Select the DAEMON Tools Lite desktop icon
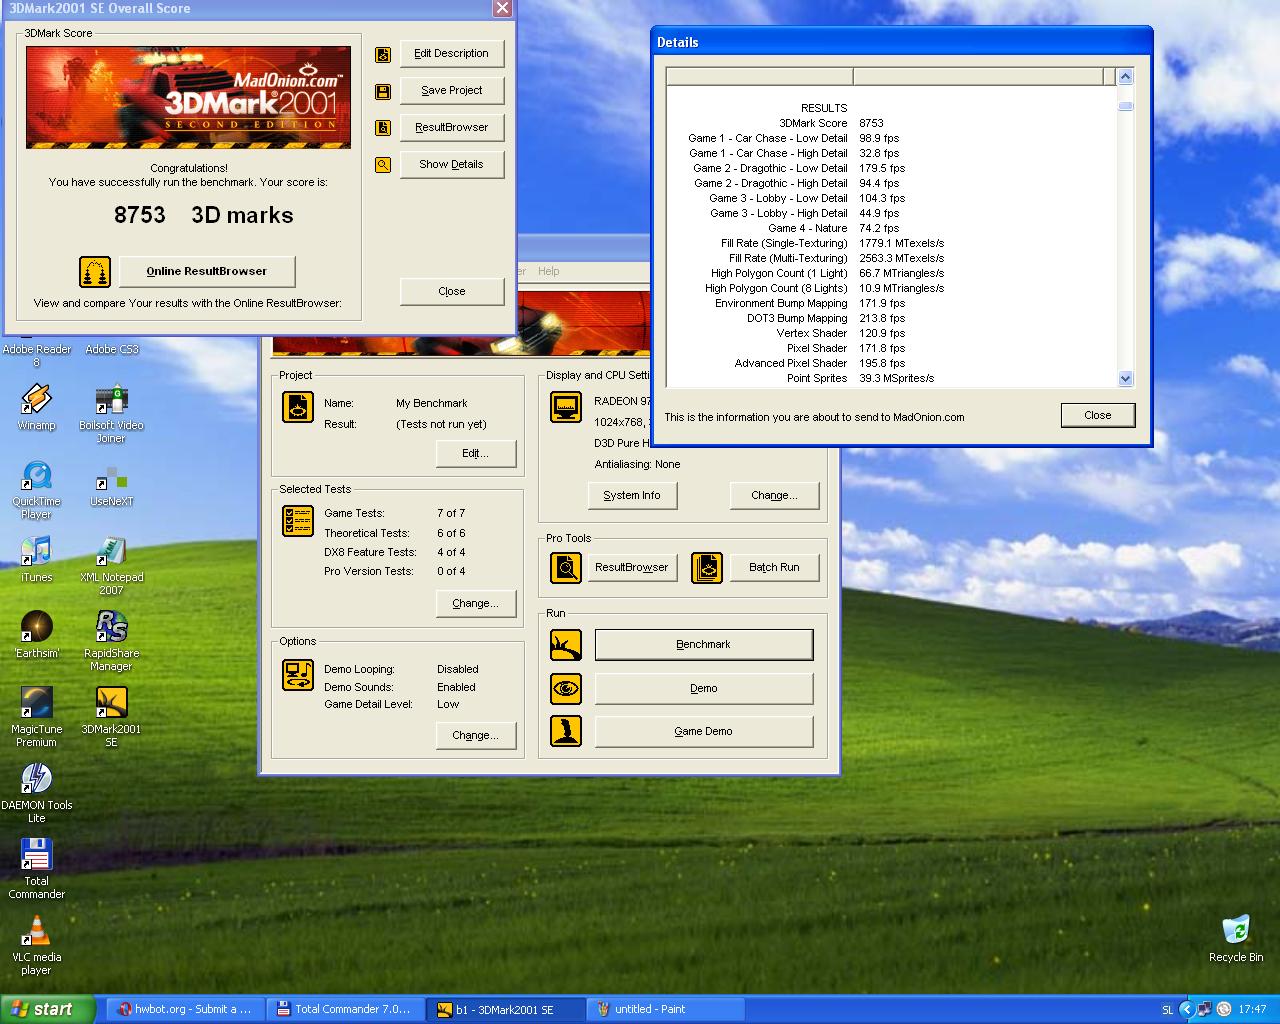 coord(36,793)
